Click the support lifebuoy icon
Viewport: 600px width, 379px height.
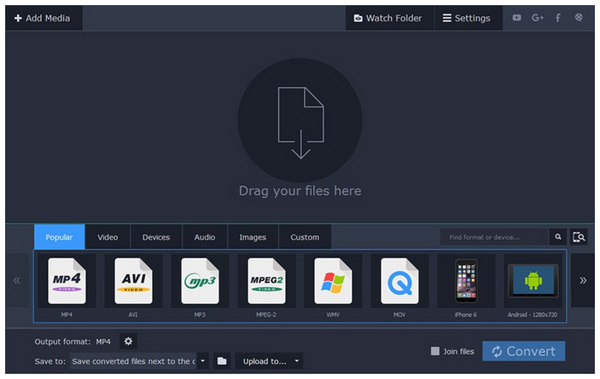pos(579,17)
